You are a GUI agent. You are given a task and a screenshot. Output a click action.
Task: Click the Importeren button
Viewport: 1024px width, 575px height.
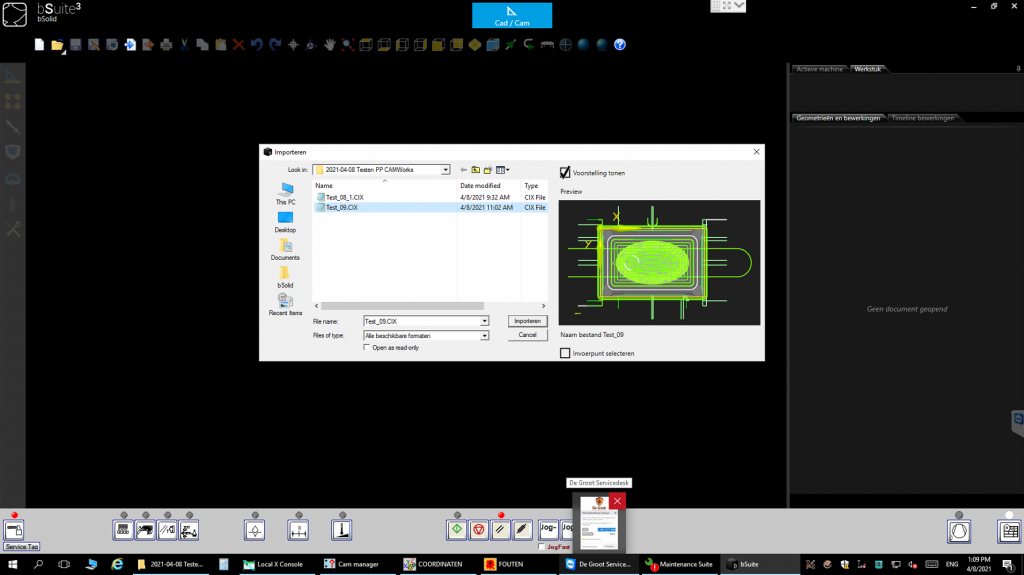click(527, 321)
